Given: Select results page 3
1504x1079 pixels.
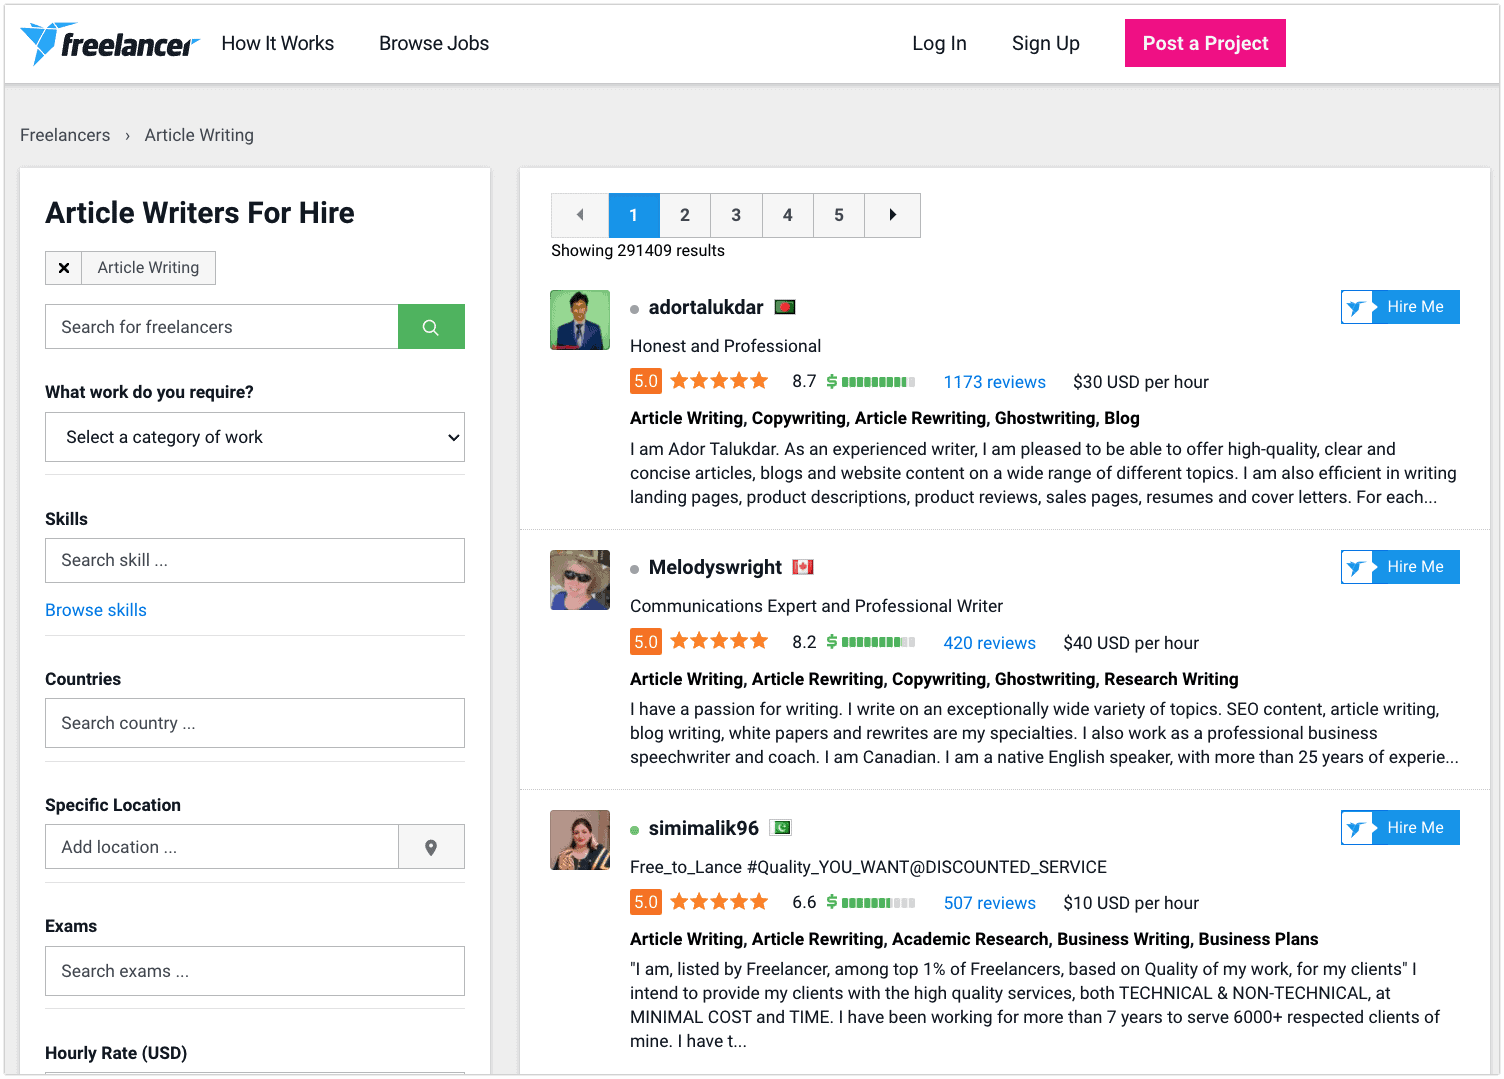Looking at the screenshot, I should pos(736,215).
